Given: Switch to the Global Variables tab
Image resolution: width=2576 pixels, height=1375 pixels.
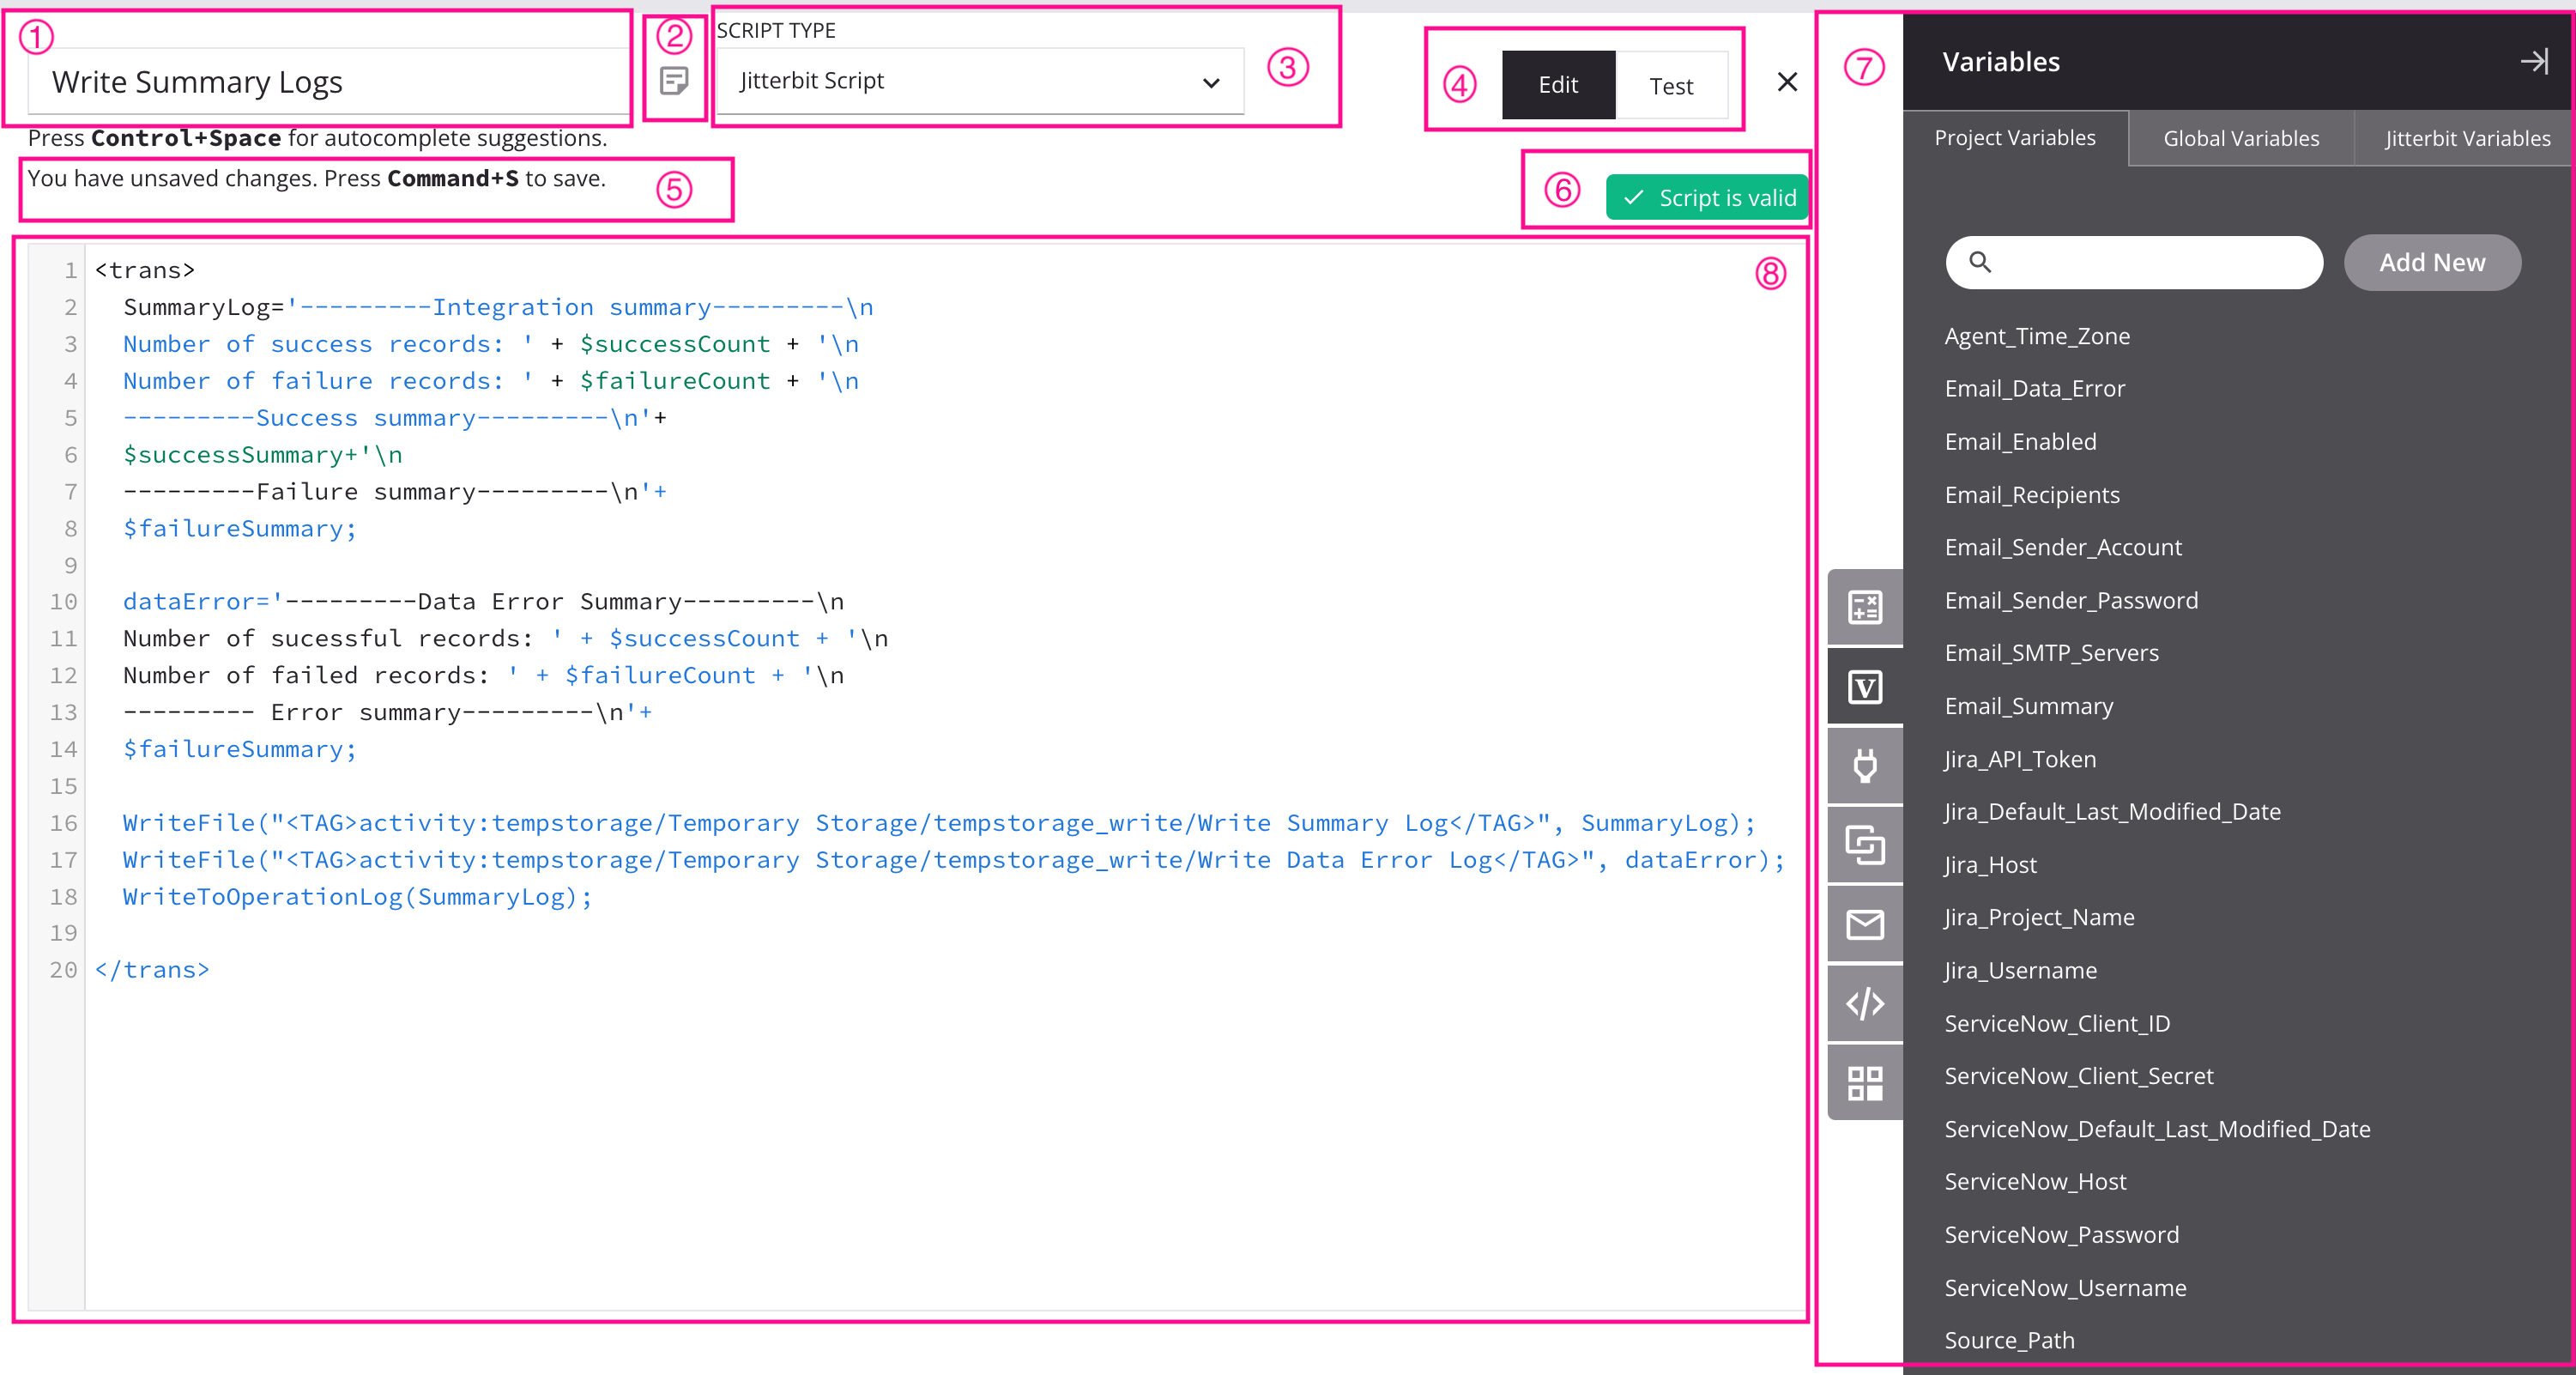Looking at the screenshot, I should [2239, 138].
